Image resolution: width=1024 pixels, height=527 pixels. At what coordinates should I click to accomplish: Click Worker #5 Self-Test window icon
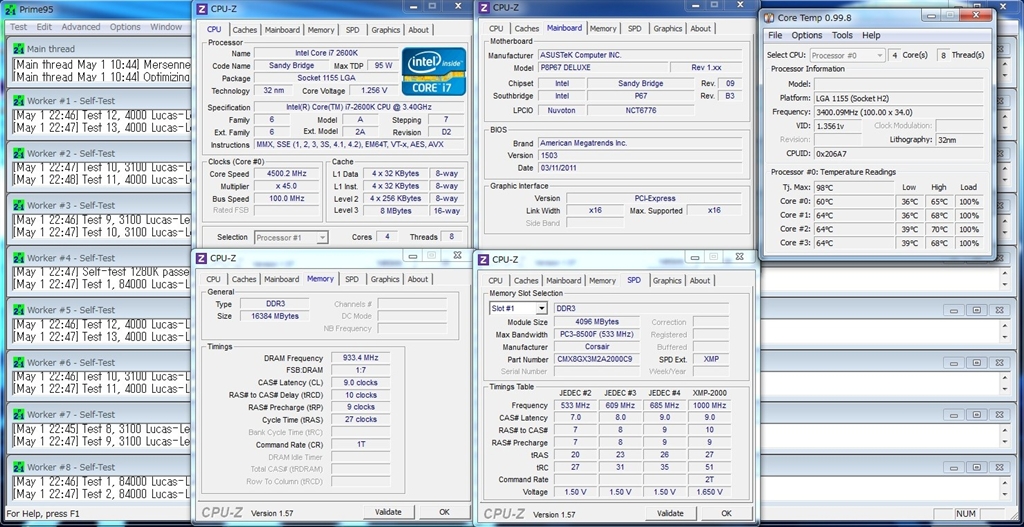pyautogui.click(x=19, y=310)
